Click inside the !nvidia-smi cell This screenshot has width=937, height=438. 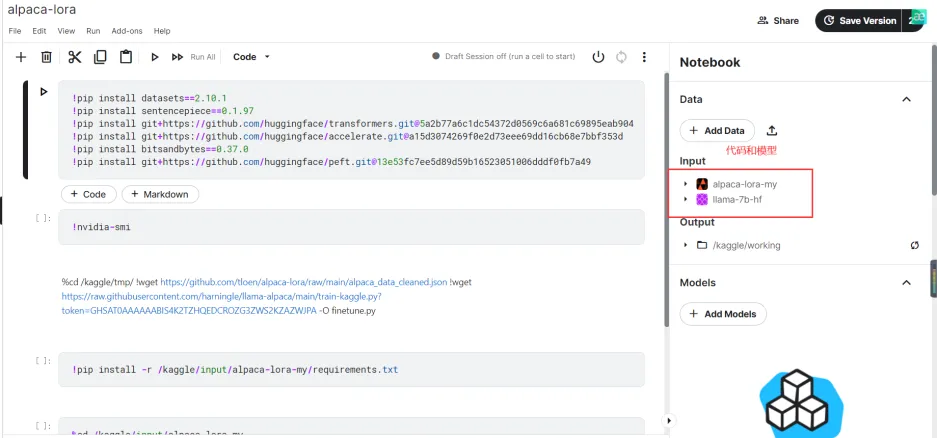click(x=351, y=227)
